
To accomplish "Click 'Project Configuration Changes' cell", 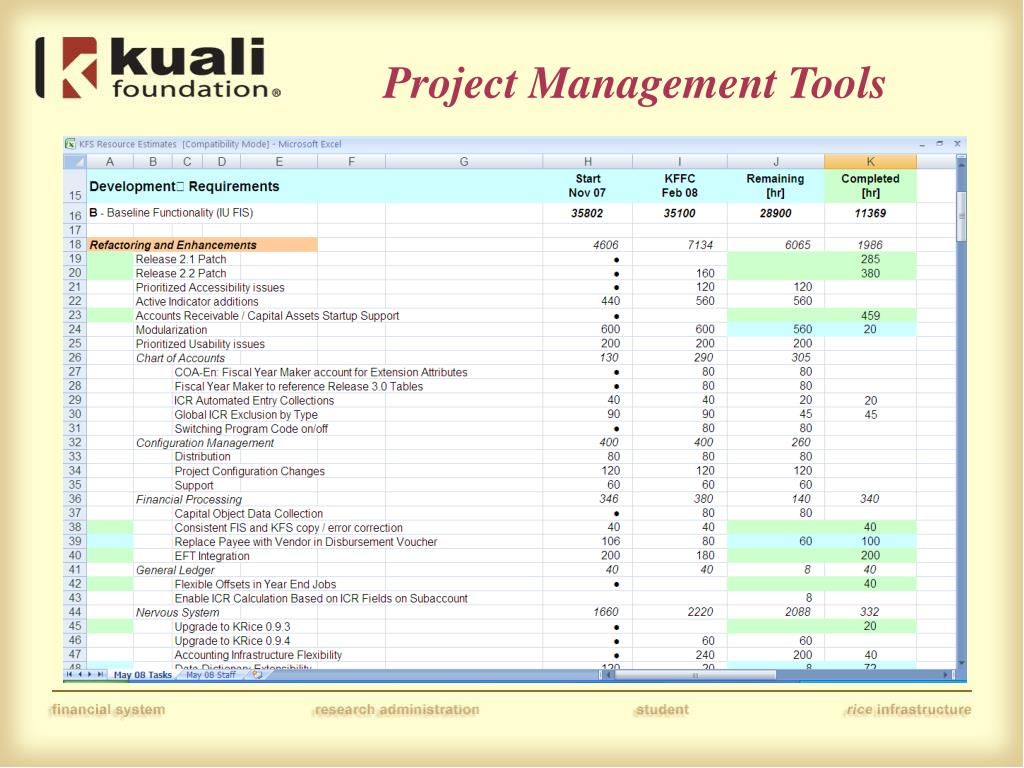I will pyautogui.click(x=249, y=472).
